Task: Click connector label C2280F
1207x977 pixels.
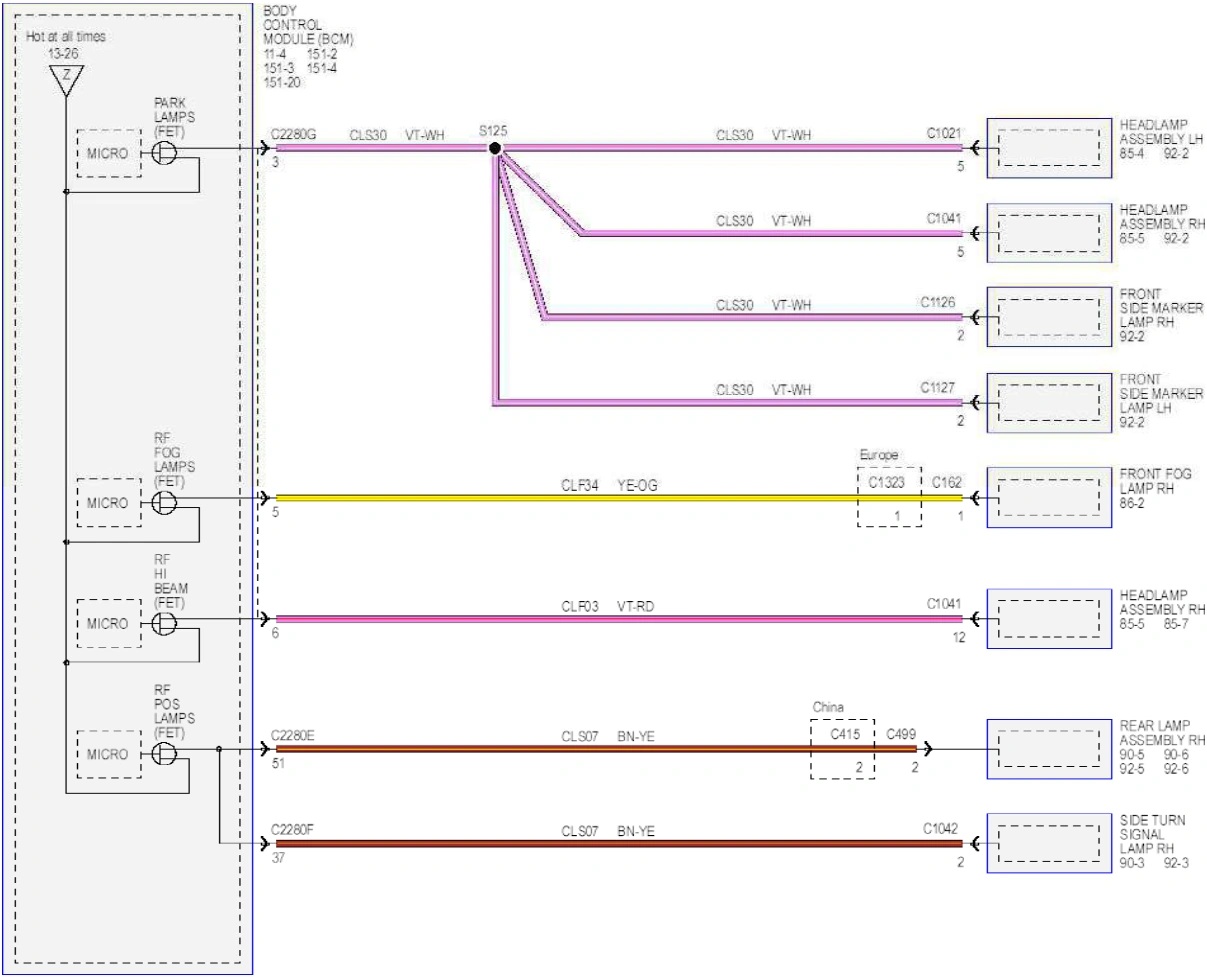Action: pos(294,829)
